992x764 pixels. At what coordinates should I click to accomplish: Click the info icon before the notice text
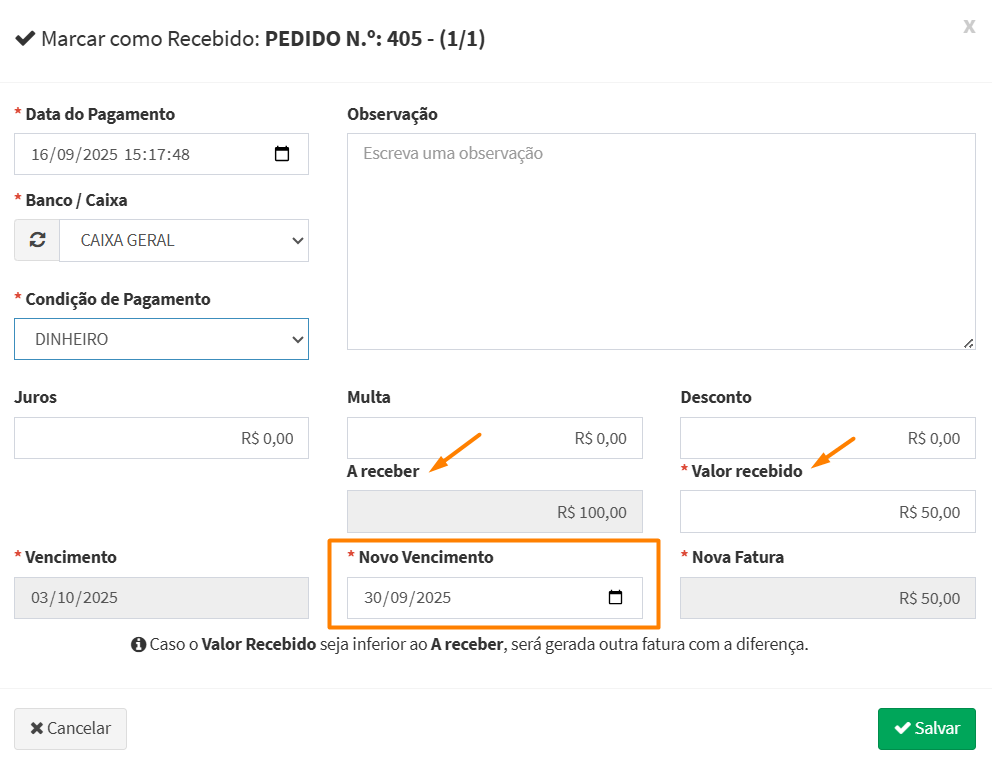point(139,645)
